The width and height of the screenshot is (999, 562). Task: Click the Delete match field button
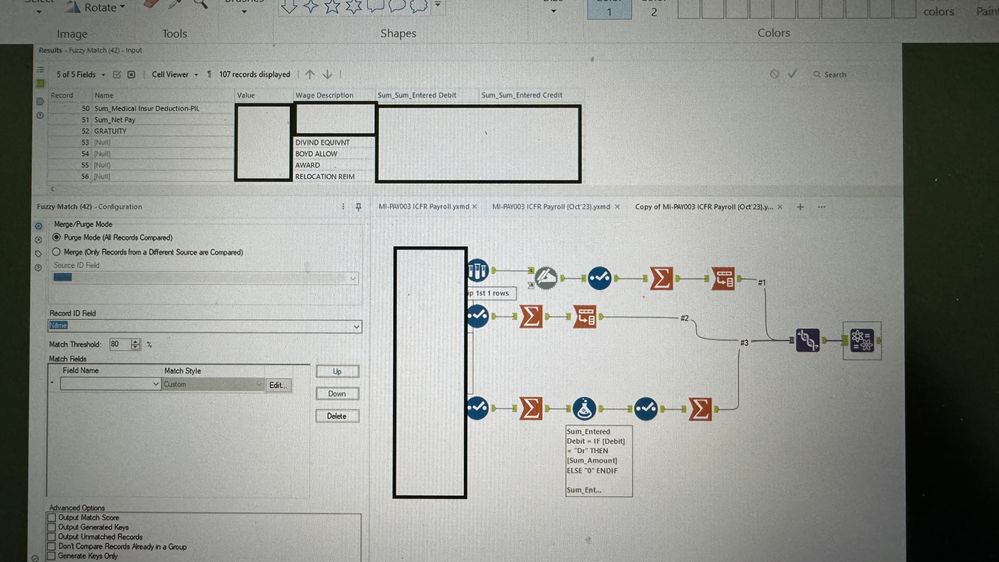click(x=337, y=416)
